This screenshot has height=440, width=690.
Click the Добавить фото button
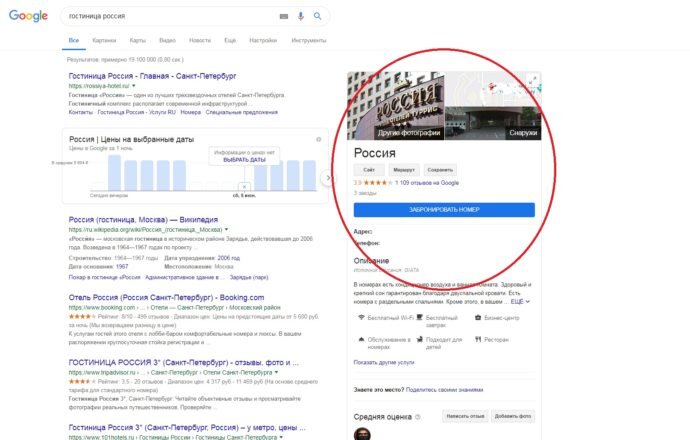[x=513, y=416]
